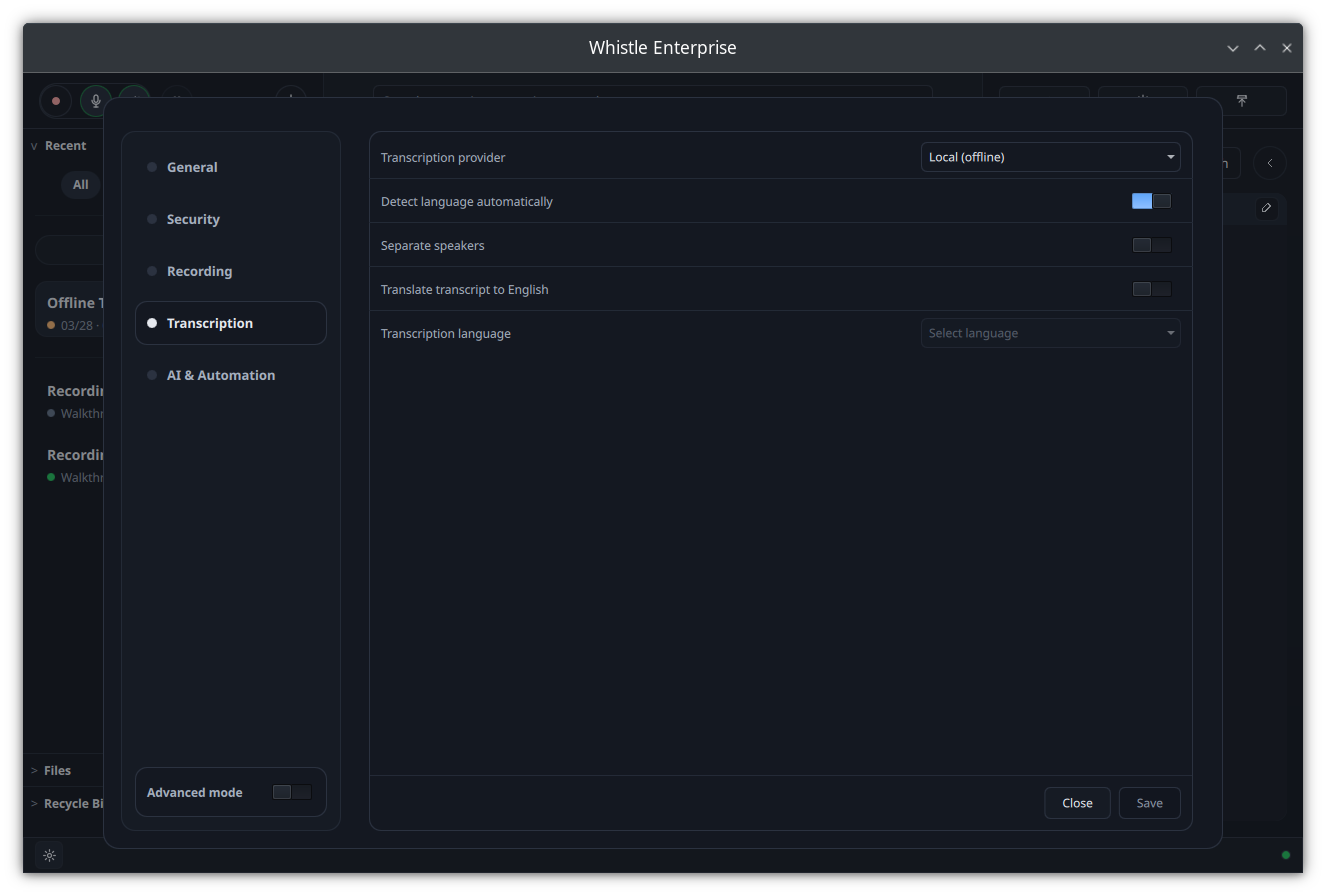Viewport: 1326px width, 896px height.
Task: Open the Transcription provider dropdown
Action: coord(1050,156)
